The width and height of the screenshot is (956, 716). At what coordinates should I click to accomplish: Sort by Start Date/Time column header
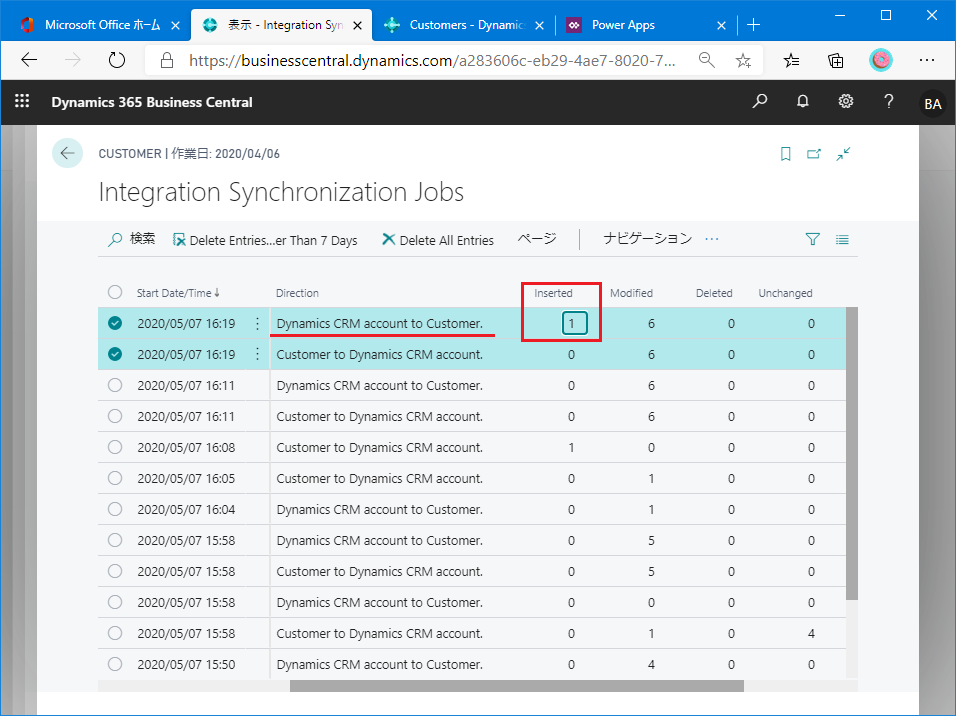pos(178,293)
